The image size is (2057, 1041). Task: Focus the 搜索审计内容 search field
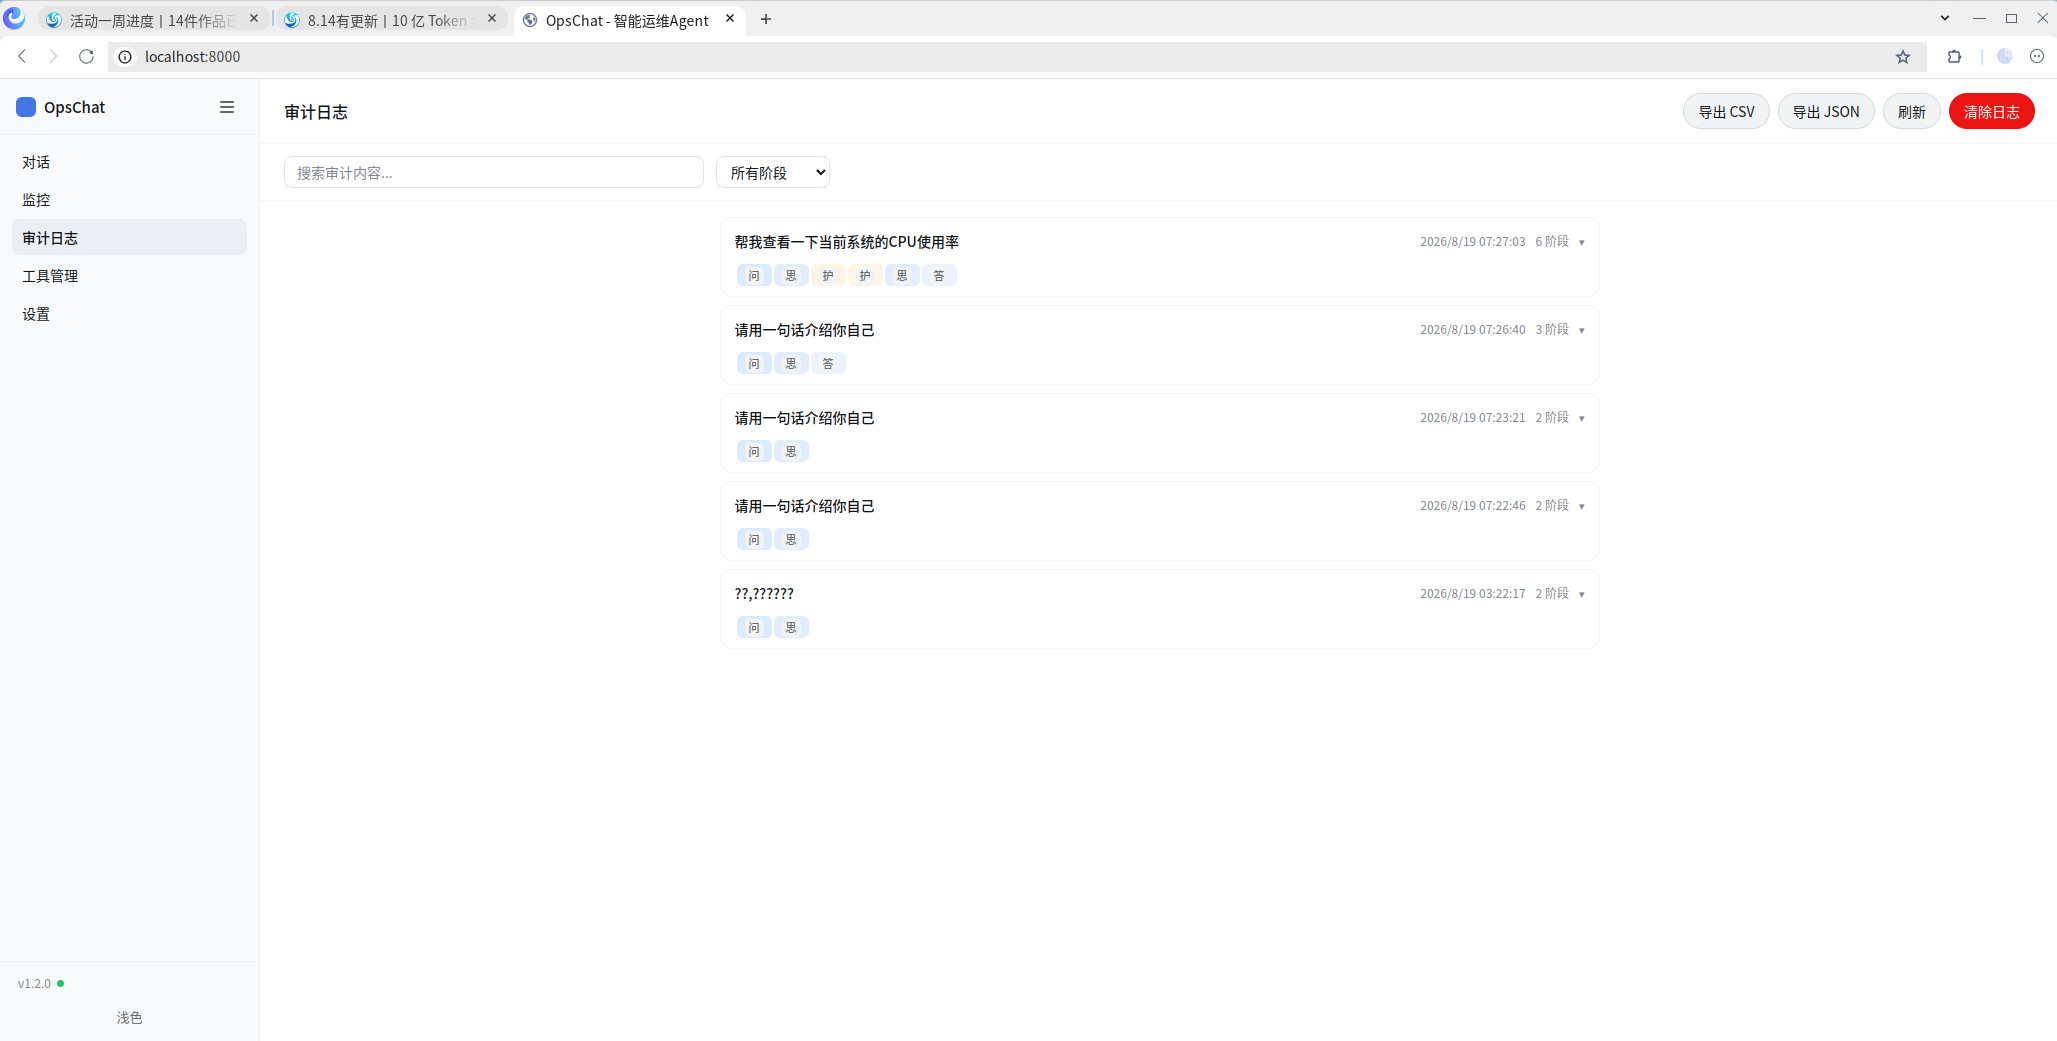tap(494, 172)
